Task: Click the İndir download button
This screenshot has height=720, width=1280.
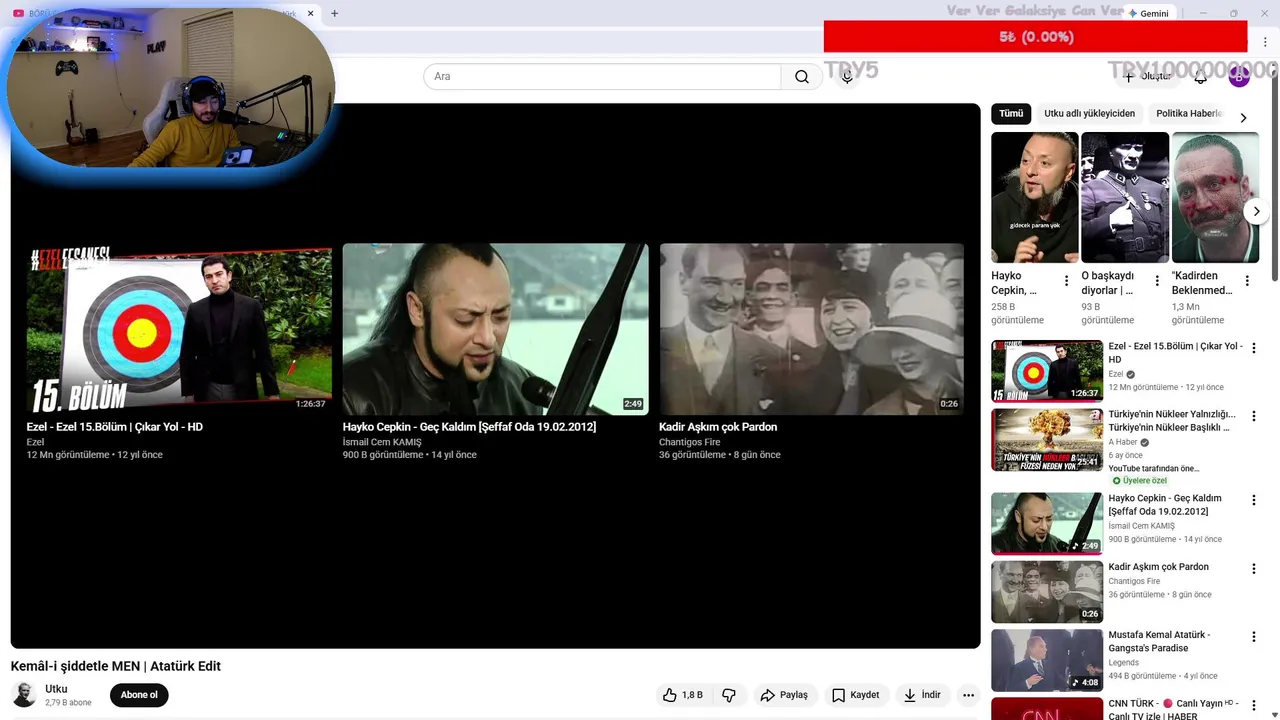Action: point(922,695)
